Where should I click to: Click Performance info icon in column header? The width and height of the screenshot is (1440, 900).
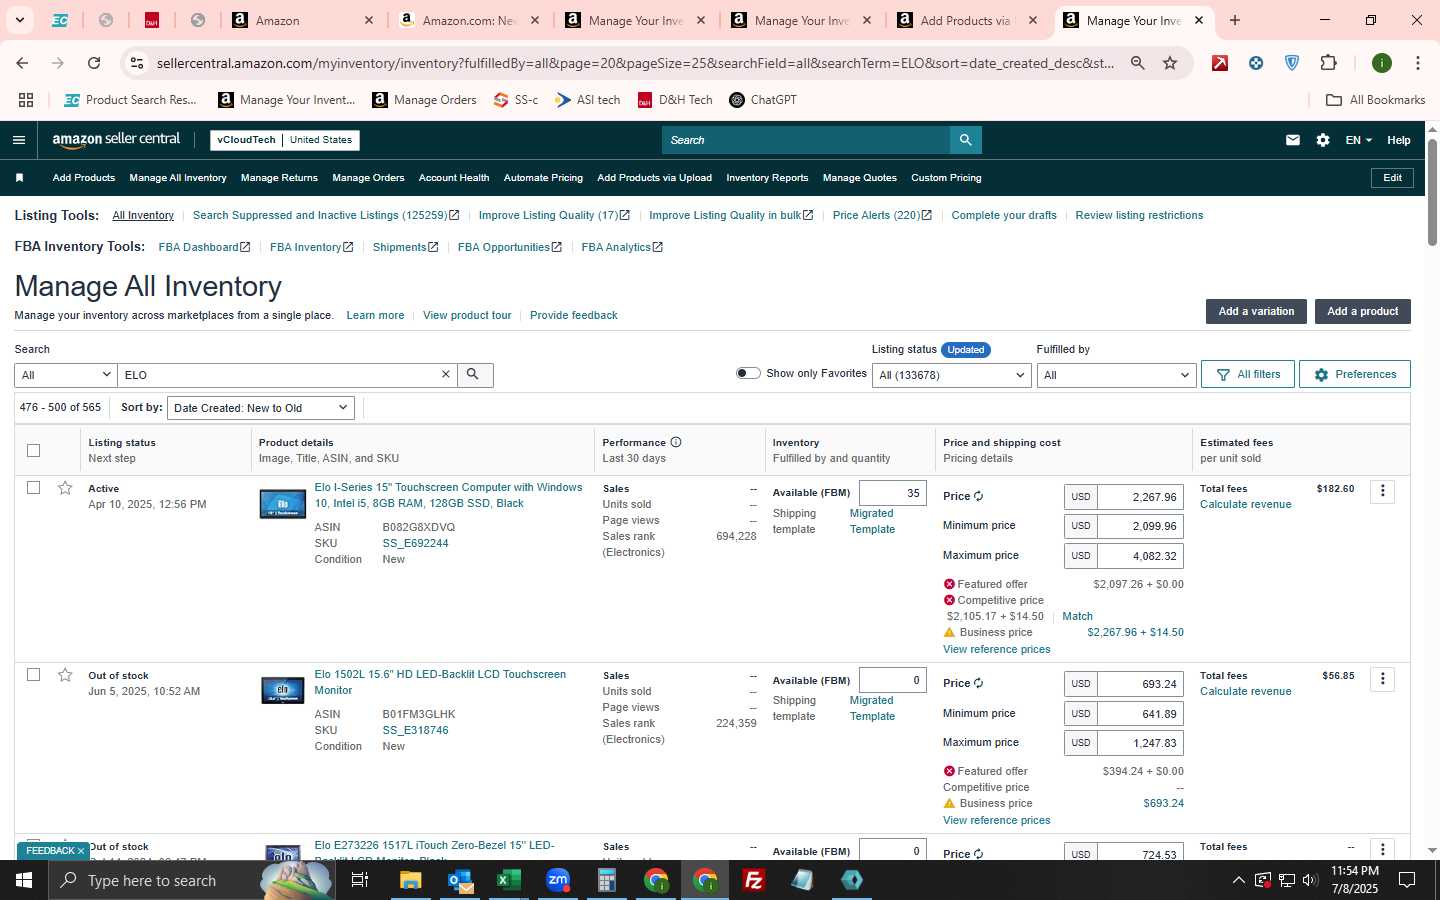pos(676,442)
